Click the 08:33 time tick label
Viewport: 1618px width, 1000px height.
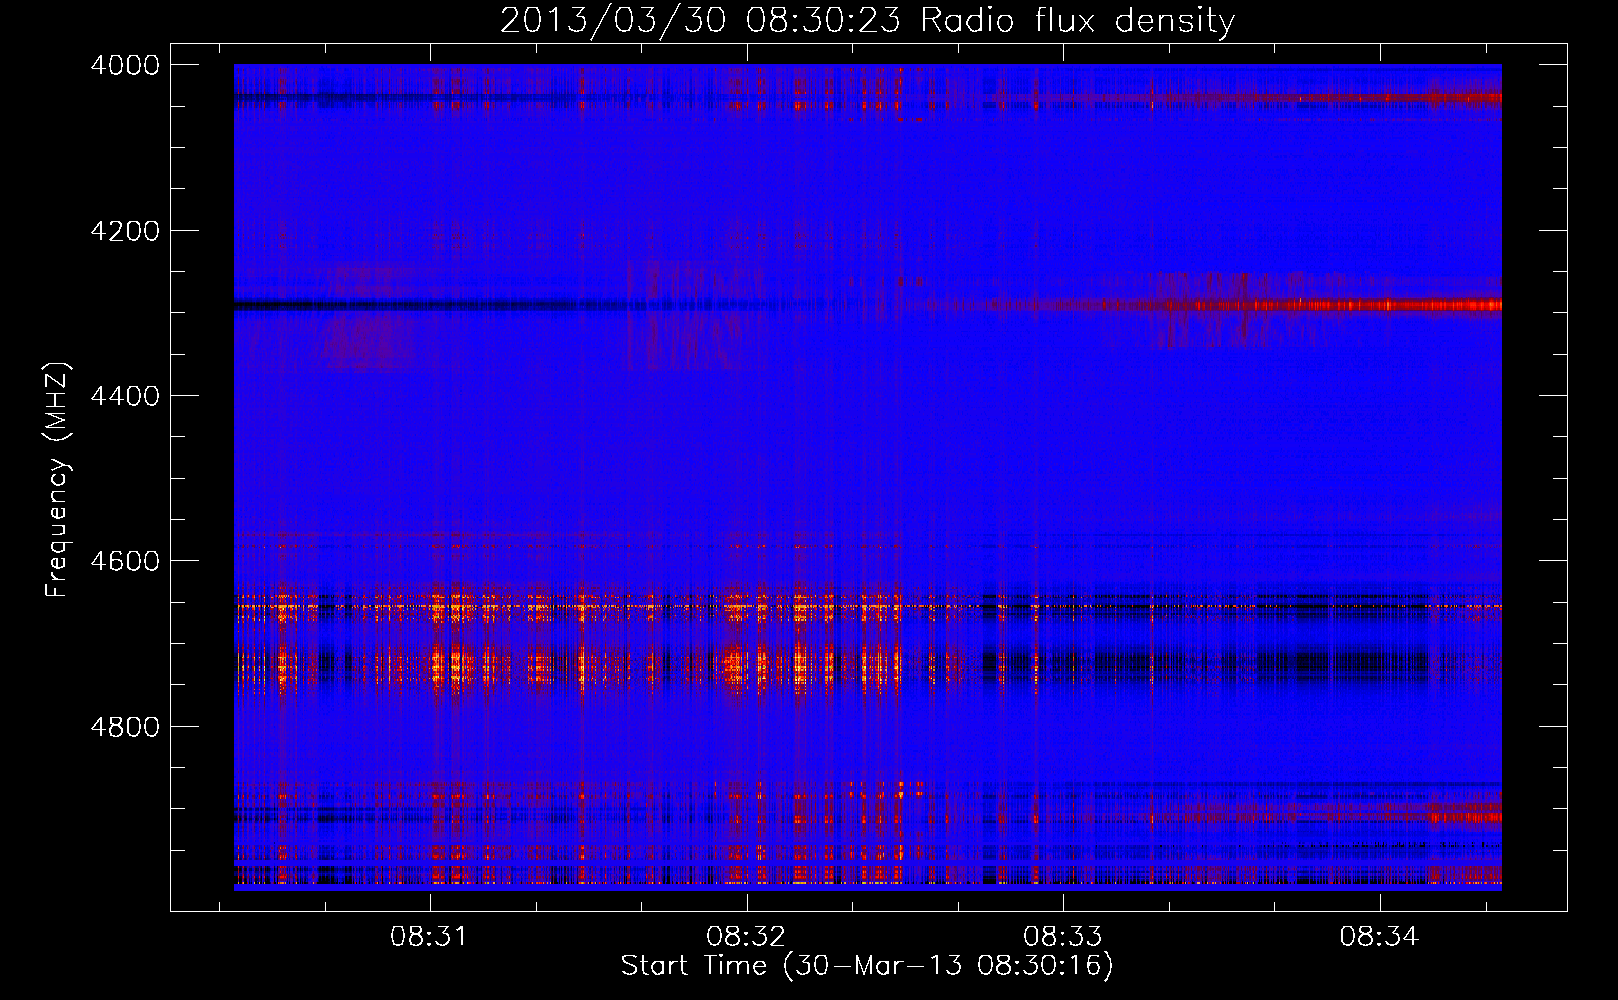pos(1063,937)
